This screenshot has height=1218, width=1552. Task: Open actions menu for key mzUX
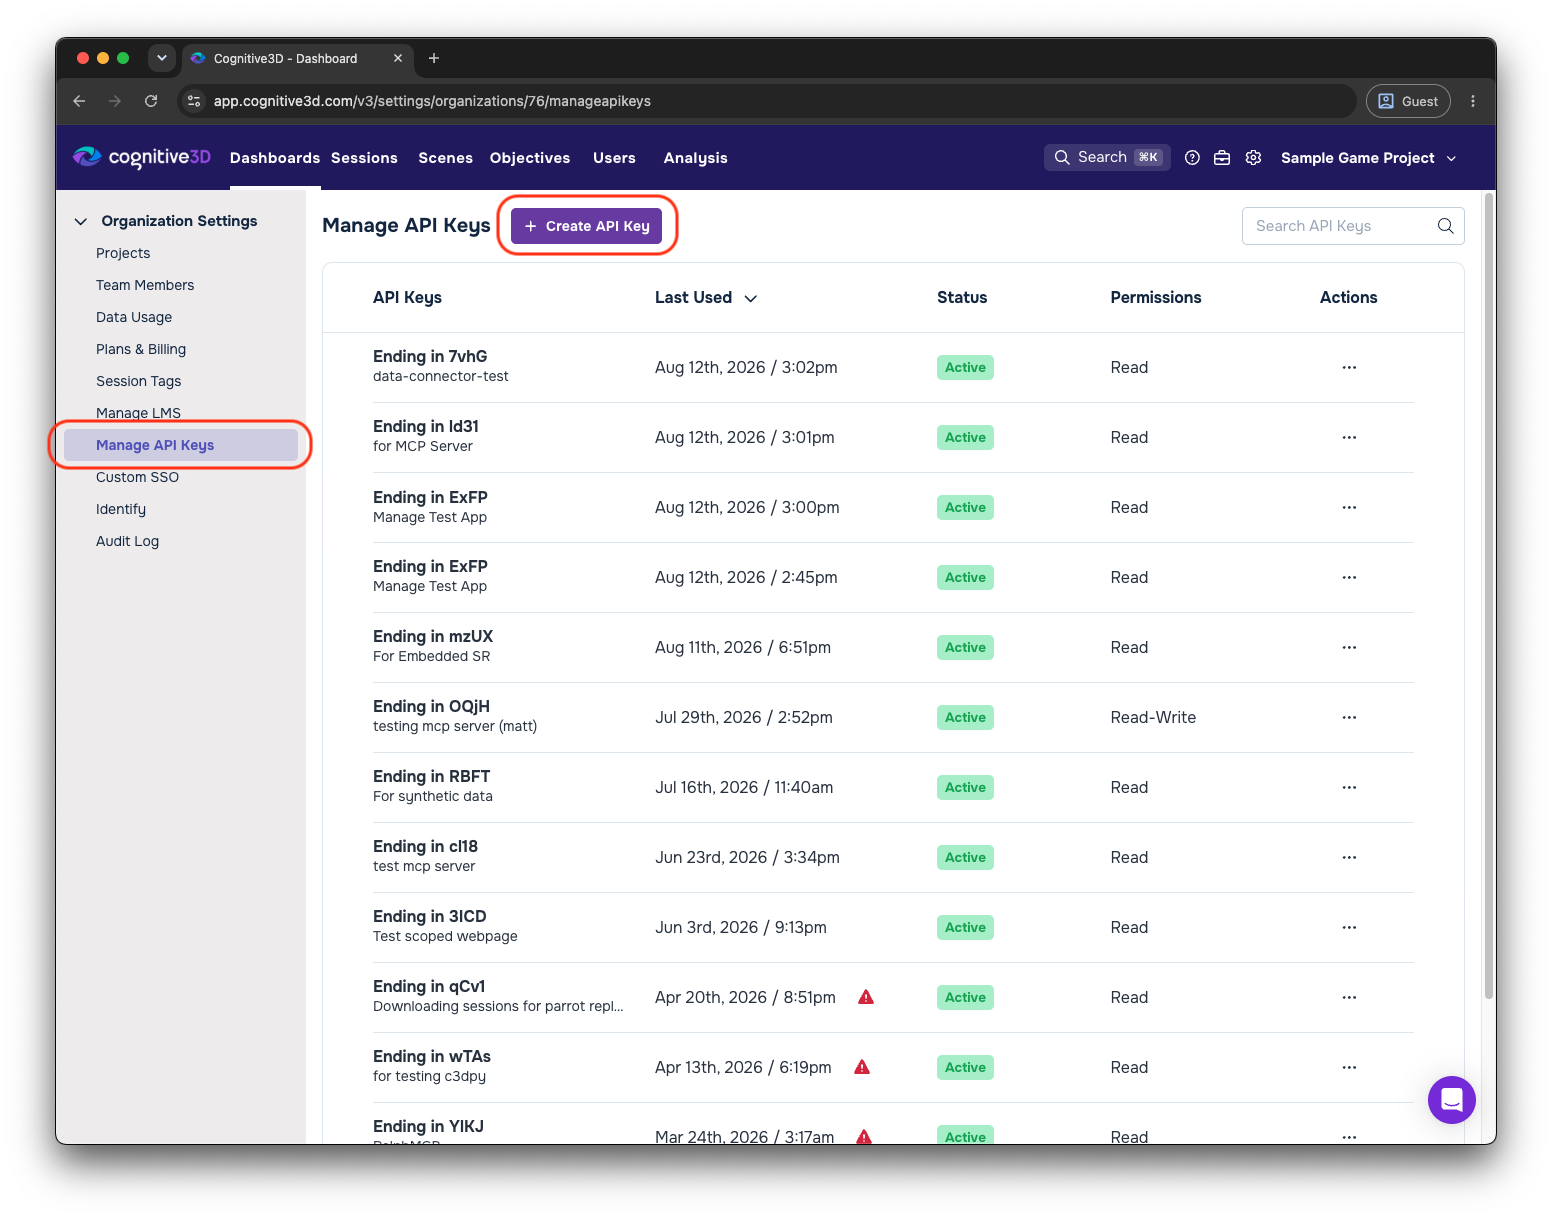(1349, 647)
